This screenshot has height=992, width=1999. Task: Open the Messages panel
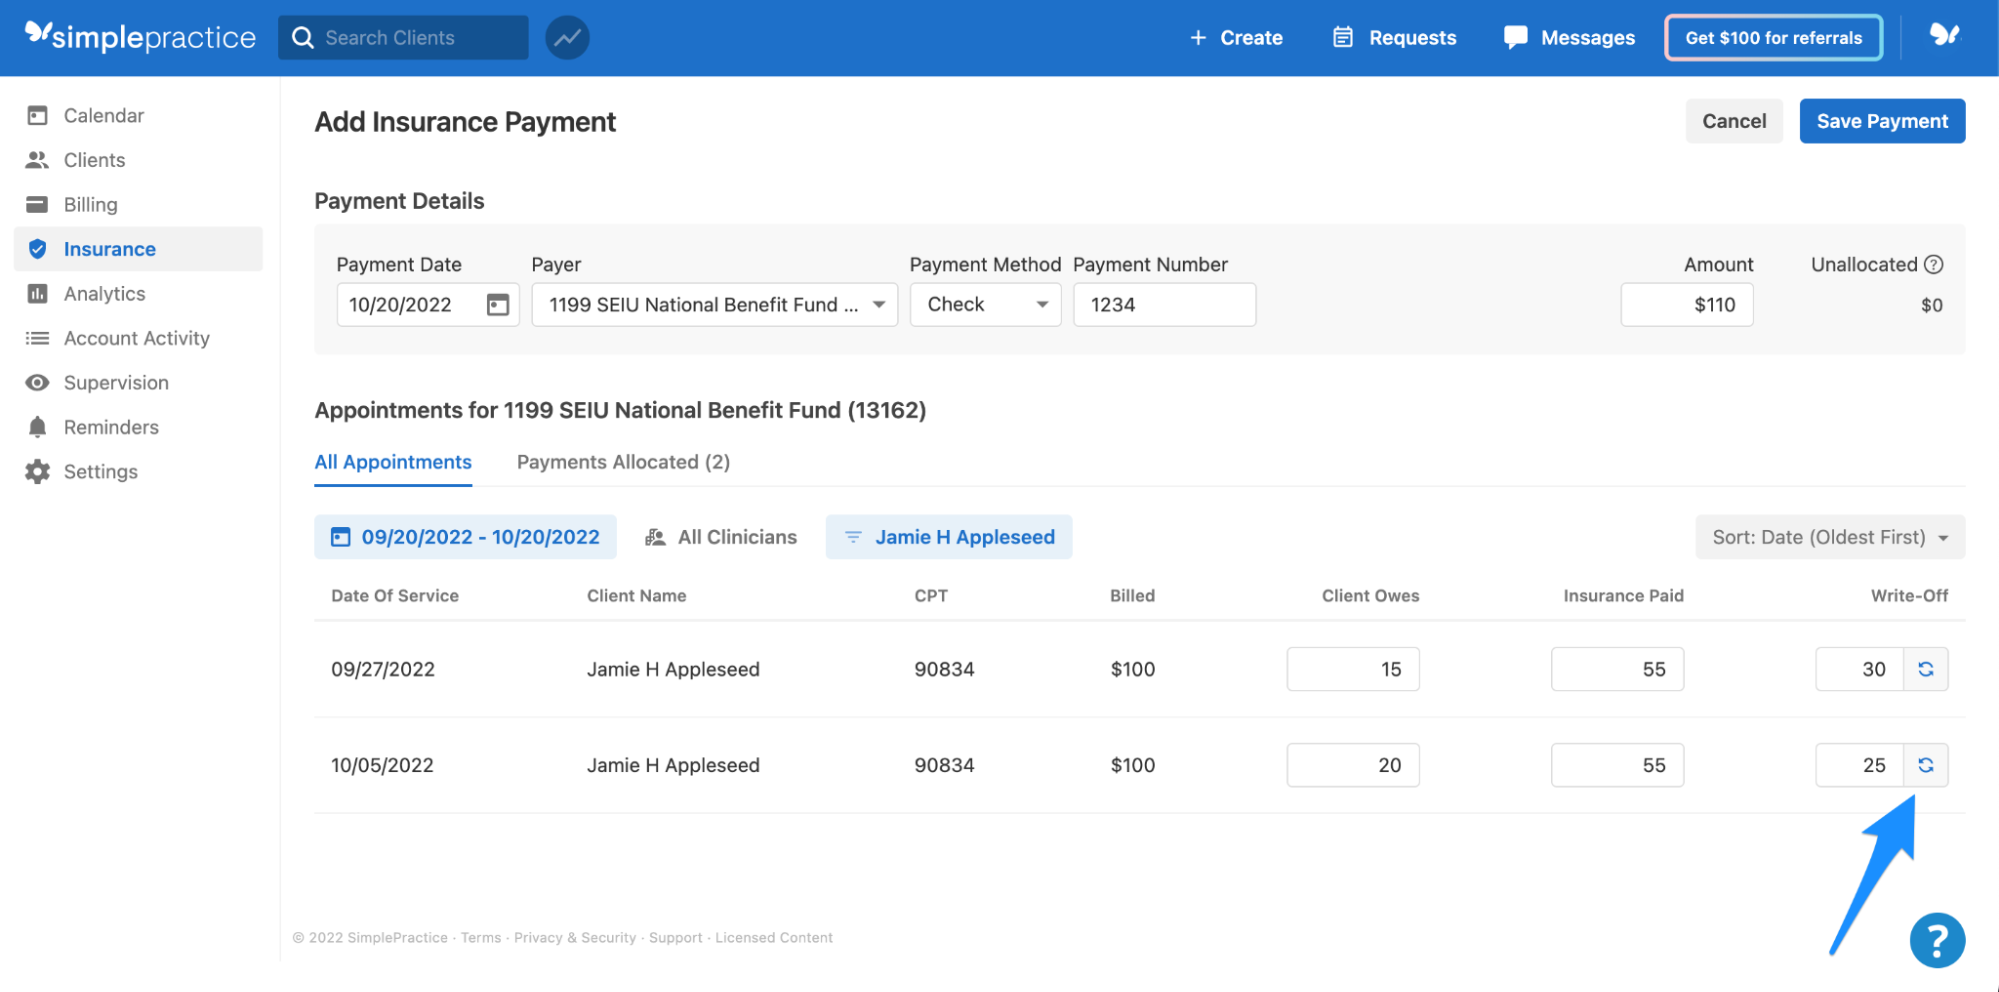coord(1568,37)
